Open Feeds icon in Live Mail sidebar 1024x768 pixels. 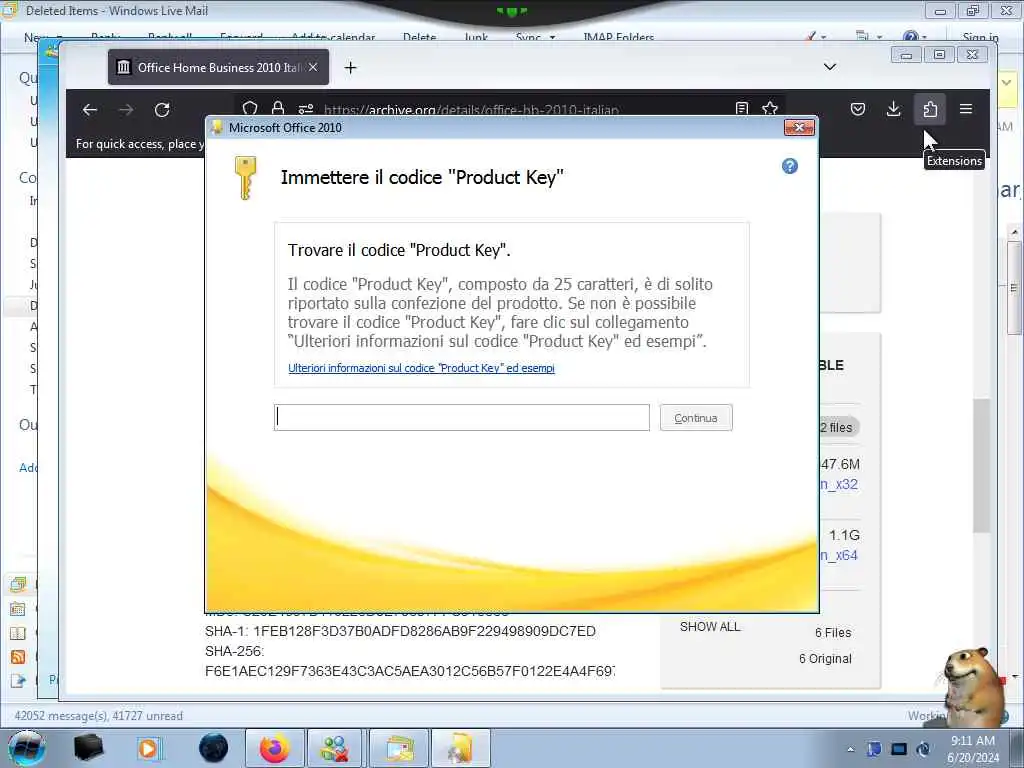18,657
